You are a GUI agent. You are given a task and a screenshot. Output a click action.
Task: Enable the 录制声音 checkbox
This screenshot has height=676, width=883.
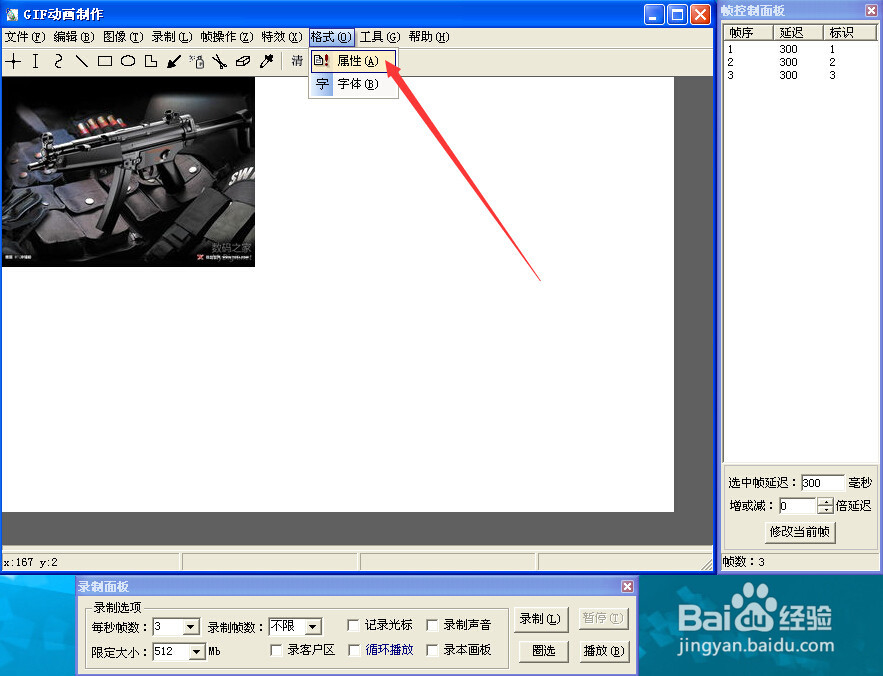(432, 625)
